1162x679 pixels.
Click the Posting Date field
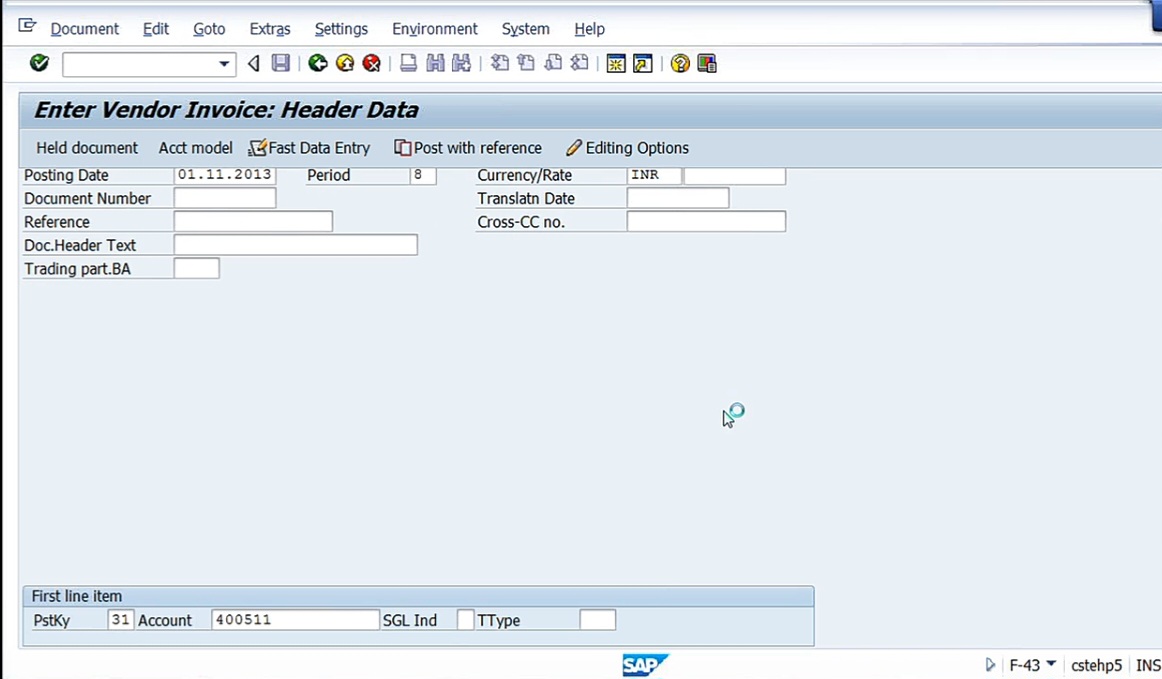coord(225,175)
